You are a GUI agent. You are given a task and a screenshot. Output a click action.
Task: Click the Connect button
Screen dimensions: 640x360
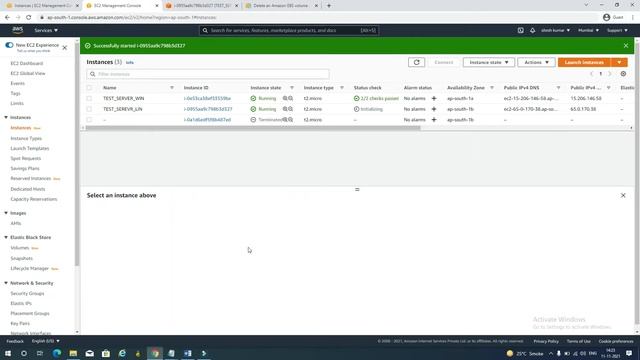click(x=444, y=62)
